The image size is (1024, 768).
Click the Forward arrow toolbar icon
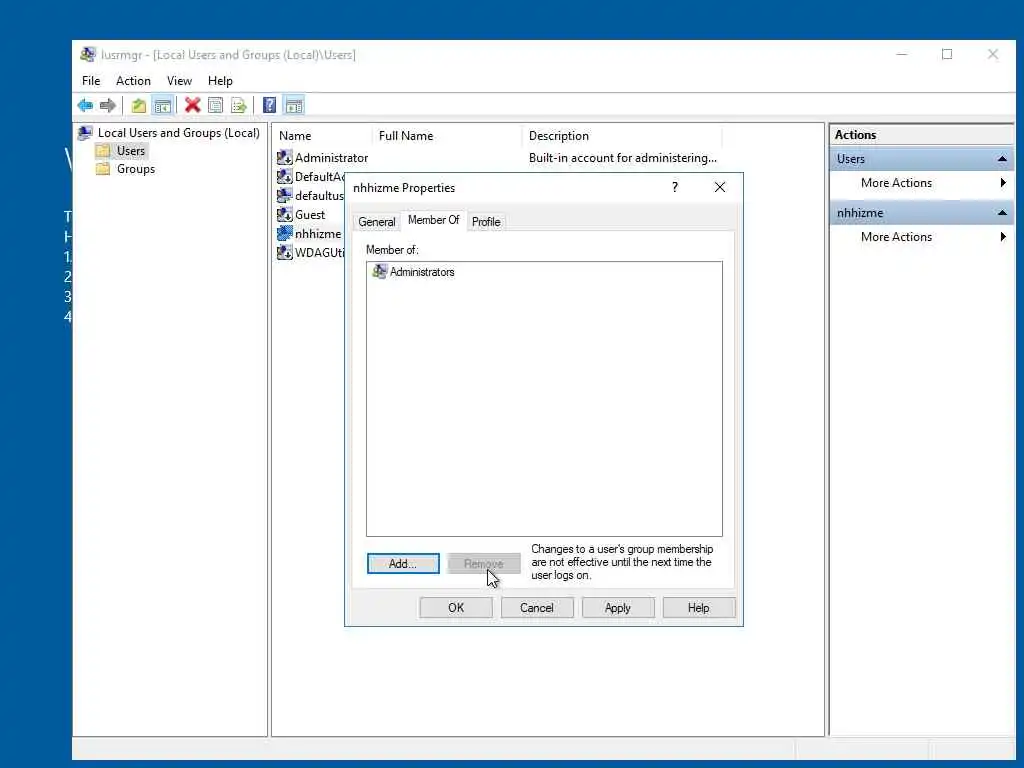point(108,105)
